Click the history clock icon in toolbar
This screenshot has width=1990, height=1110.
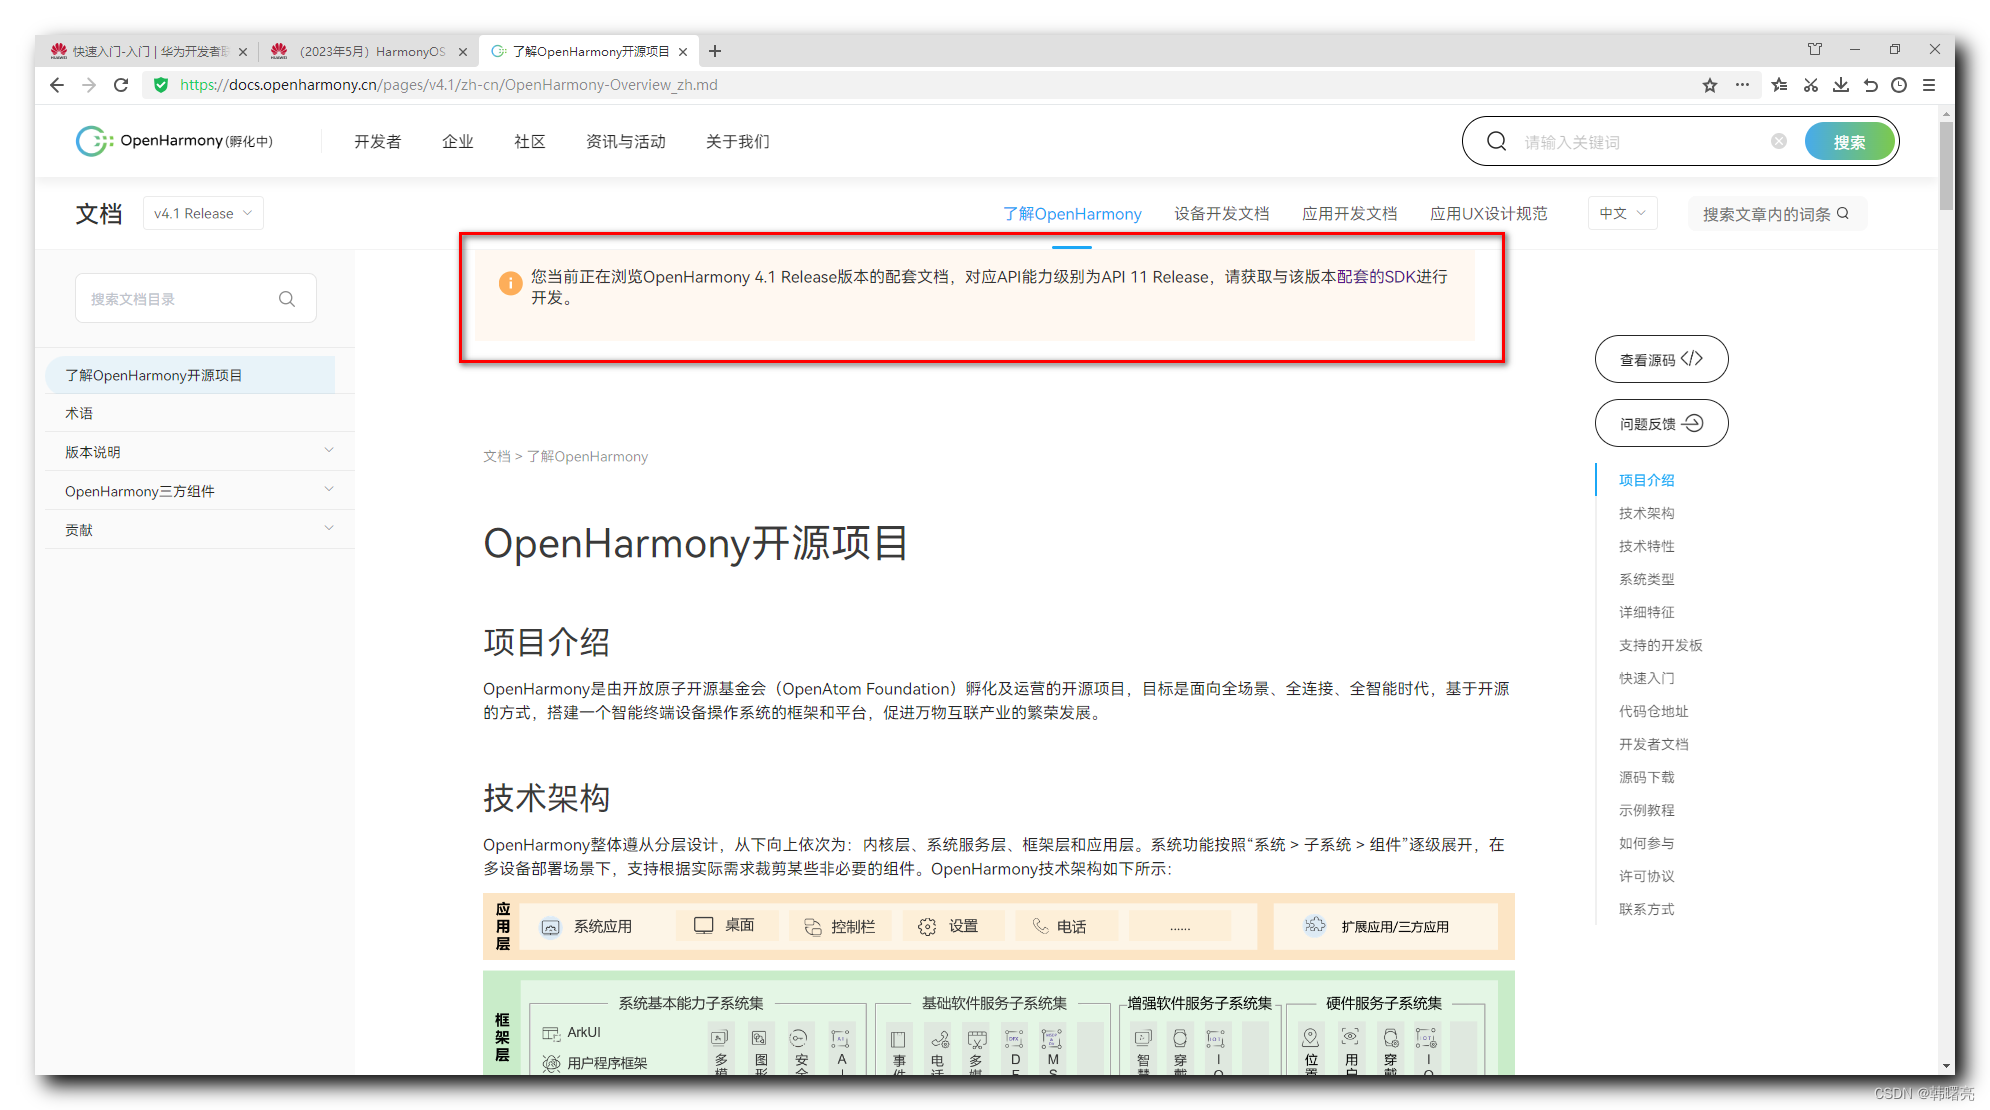1899,85
